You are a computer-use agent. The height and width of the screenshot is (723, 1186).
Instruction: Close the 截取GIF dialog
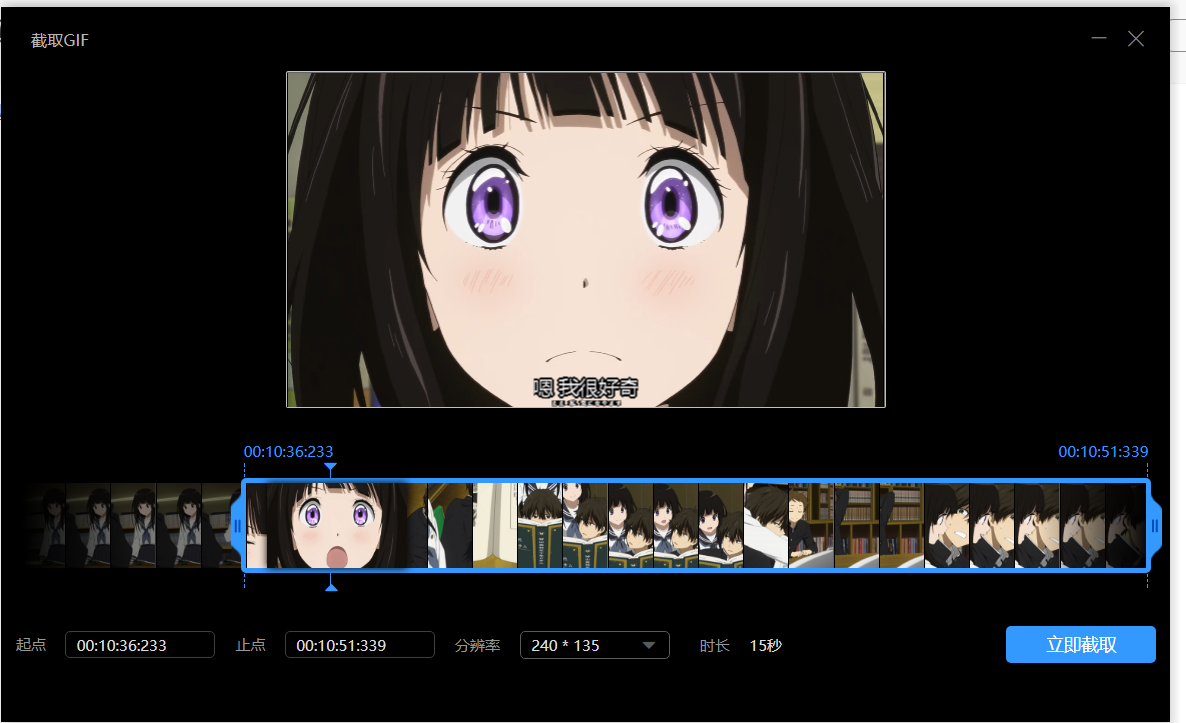[1136, 39]
